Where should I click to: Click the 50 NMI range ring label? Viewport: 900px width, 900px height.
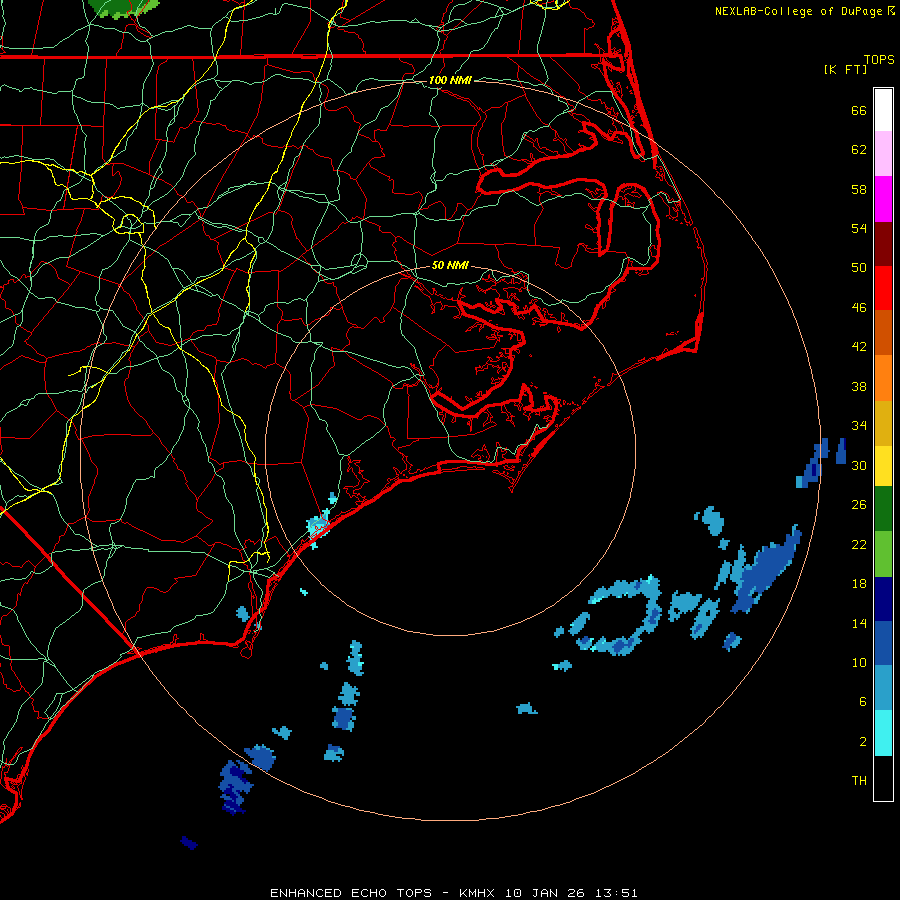[x=450, y=265]
